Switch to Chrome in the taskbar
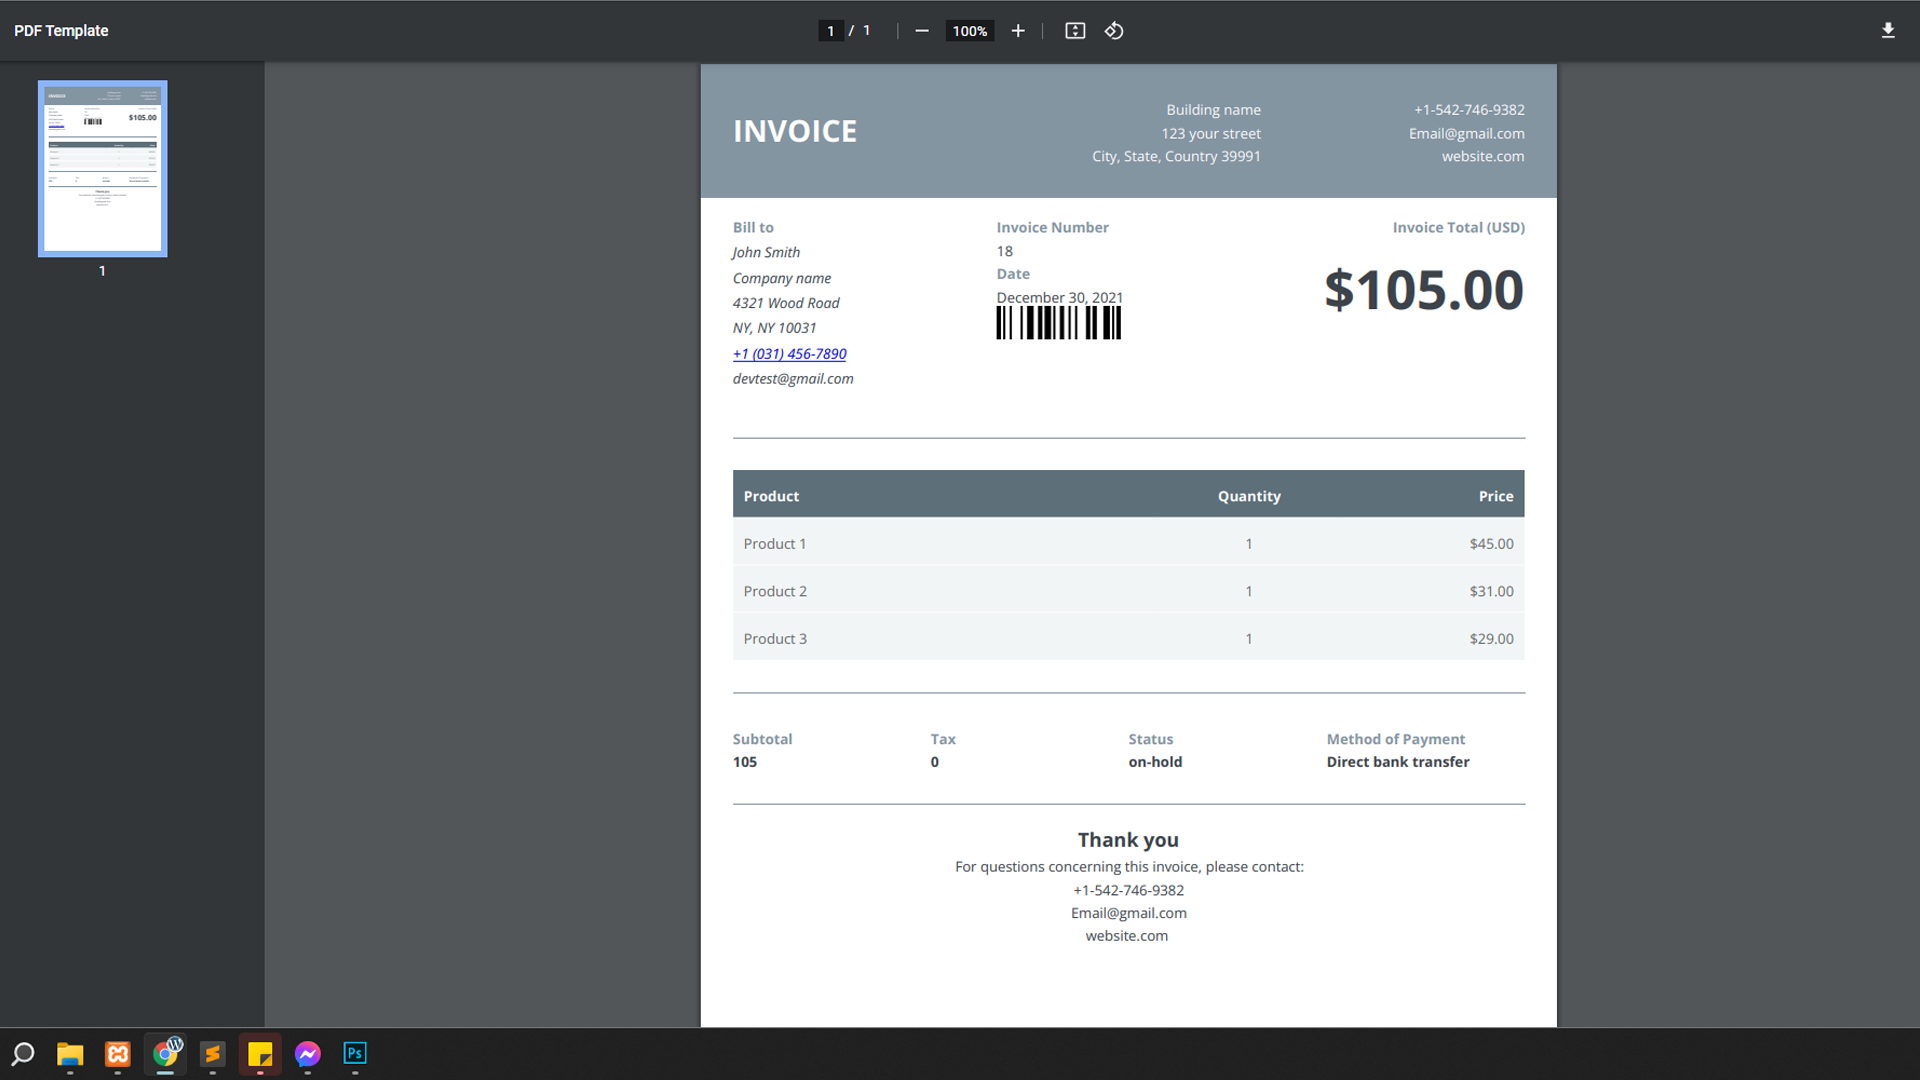Image resolution: width=1920 pixels, height=1080 pixels. 166,1054
